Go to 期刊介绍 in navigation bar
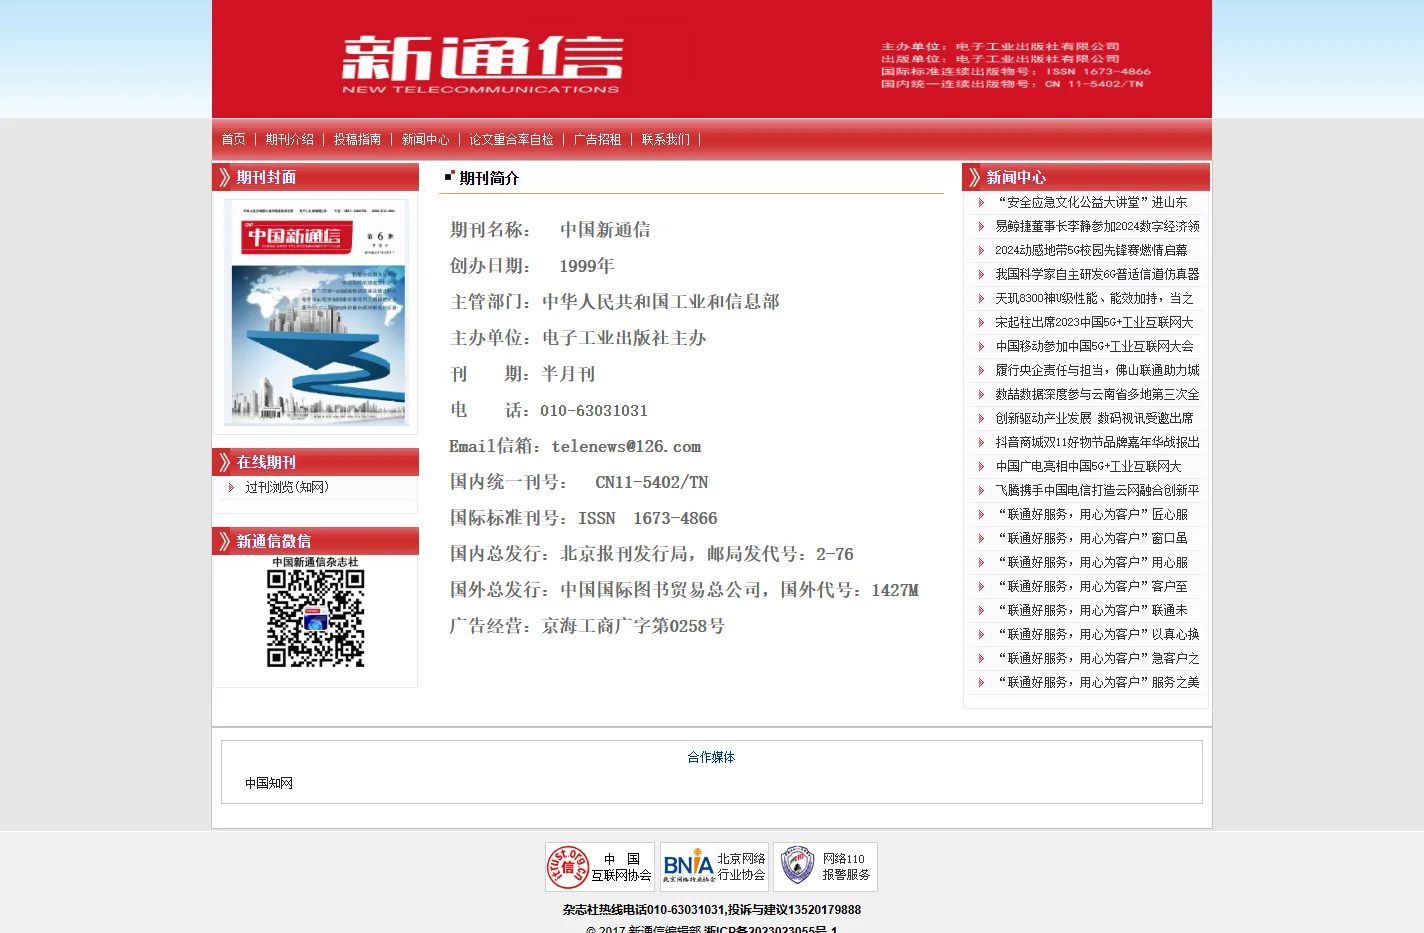1424x933 pixels. (x=289, y=140)
